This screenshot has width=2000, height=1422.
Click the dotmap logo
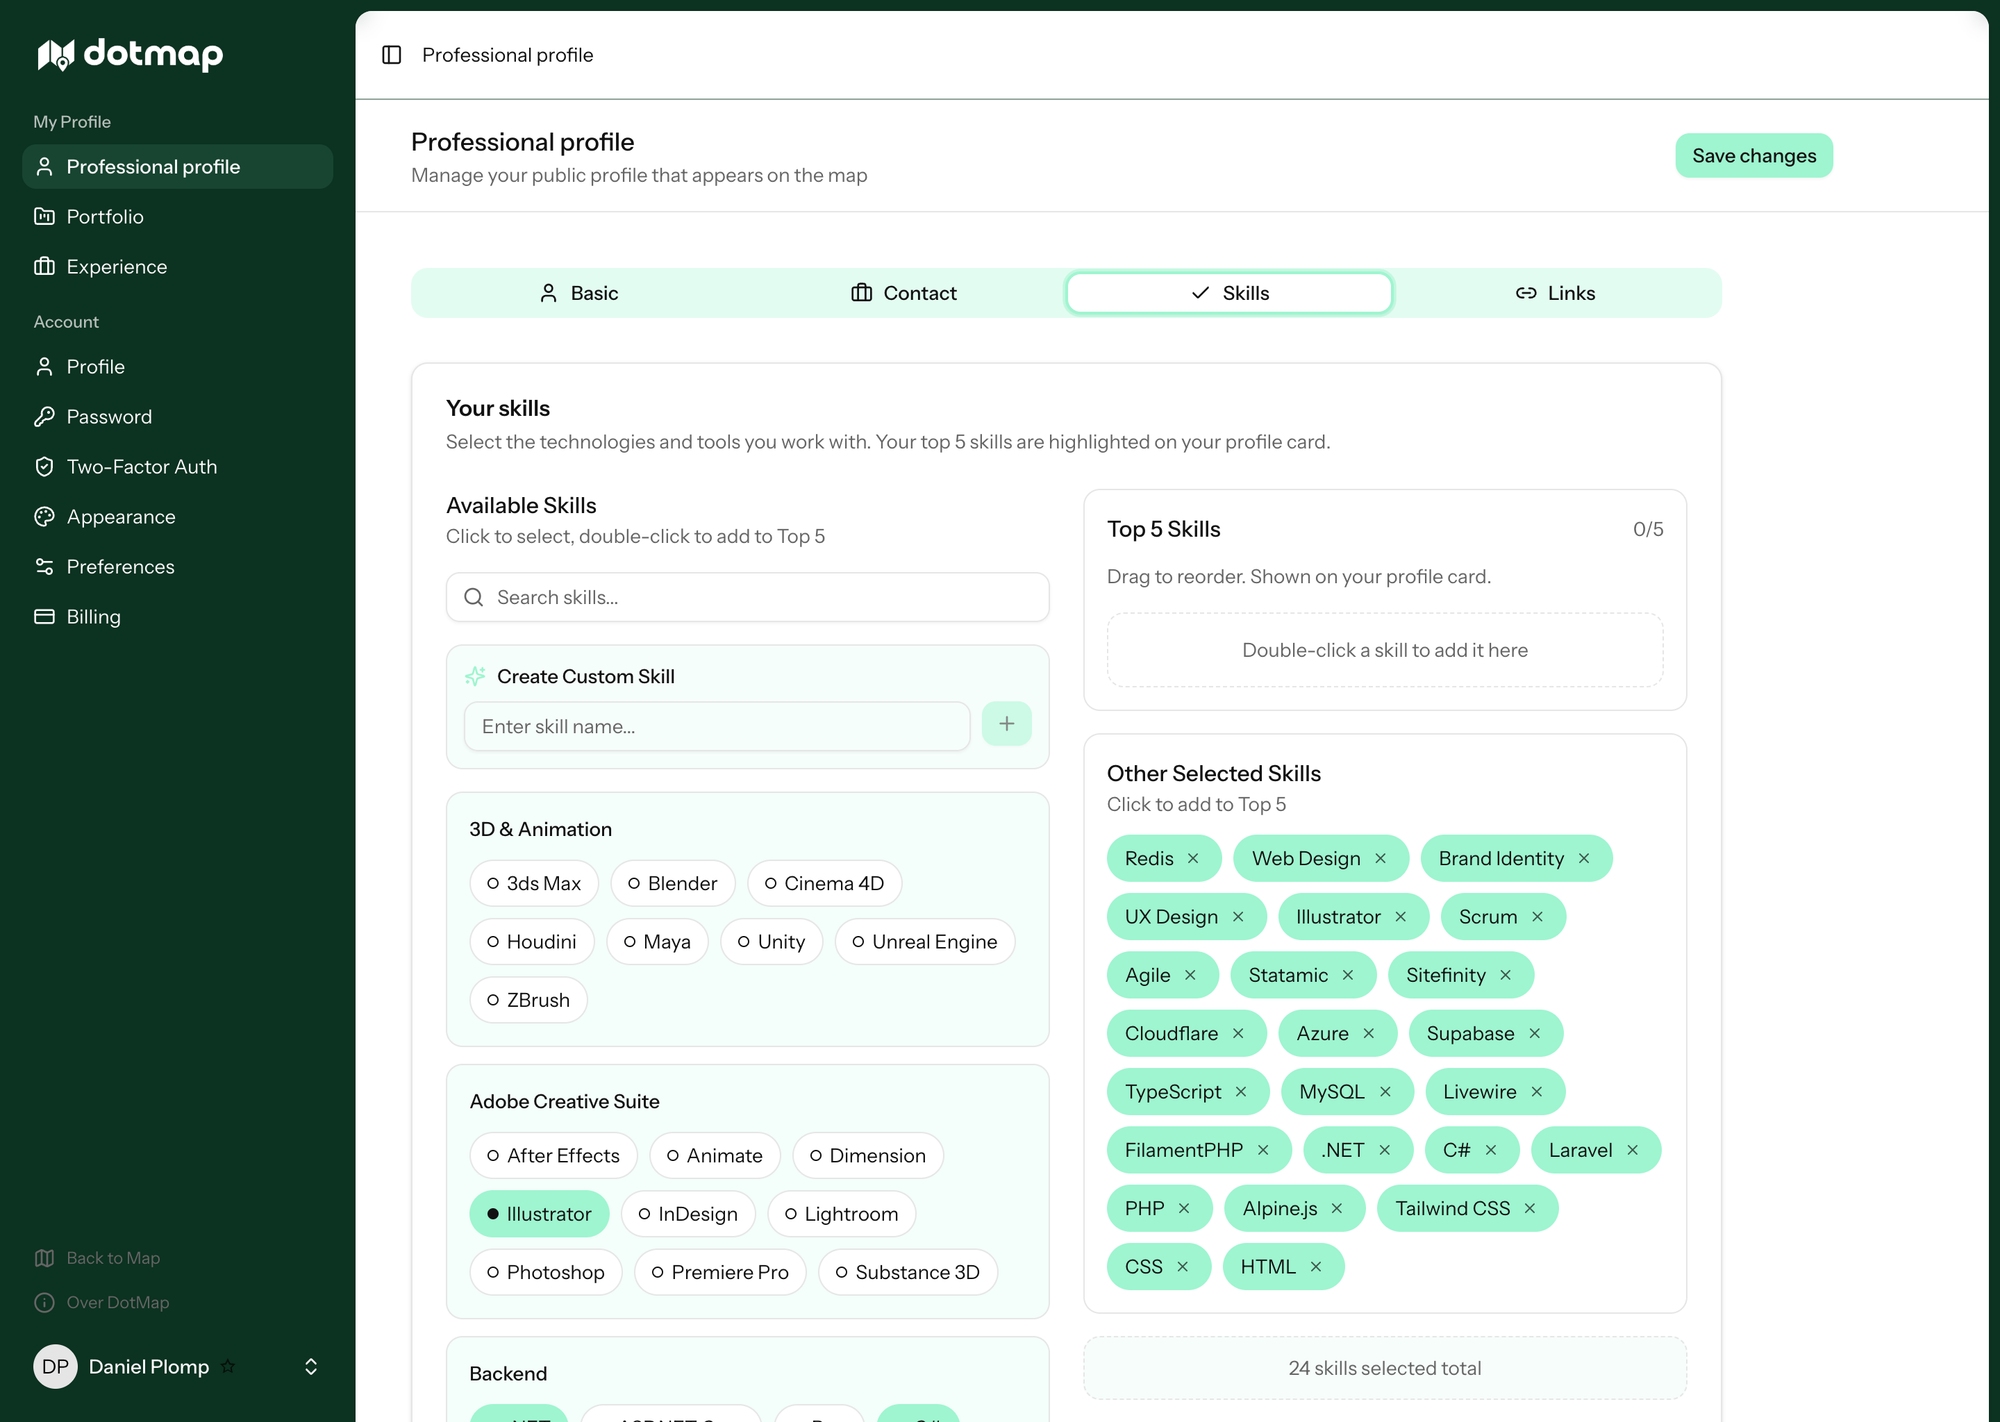click(x=130, y=54)
